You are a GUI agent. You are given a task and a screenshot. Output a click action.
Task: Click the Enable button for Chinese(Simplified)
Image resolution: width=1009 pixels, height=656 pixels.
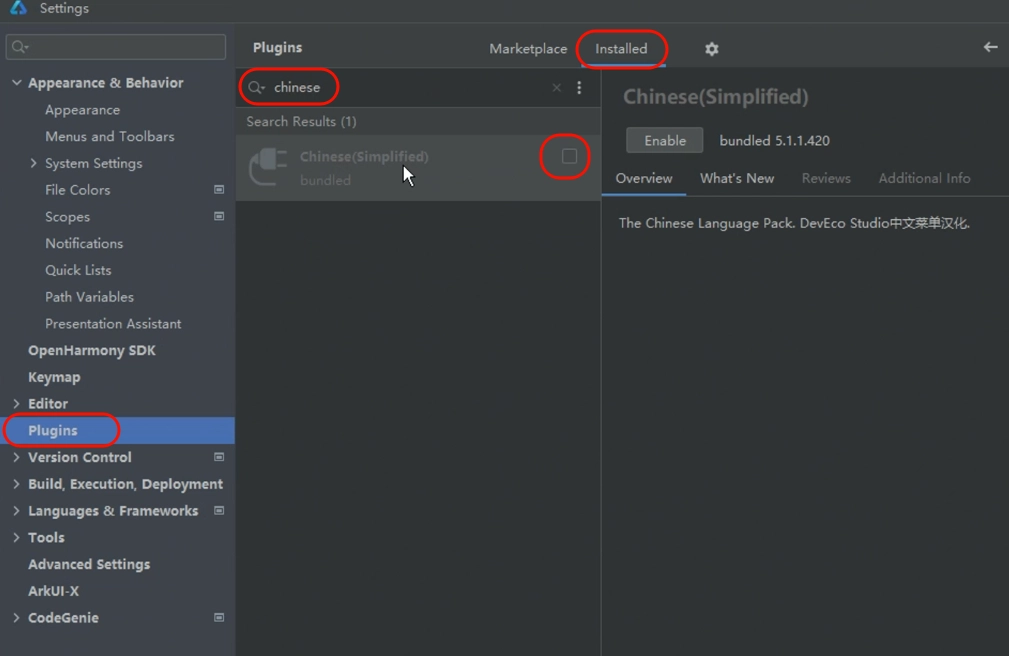coord(665,140)
